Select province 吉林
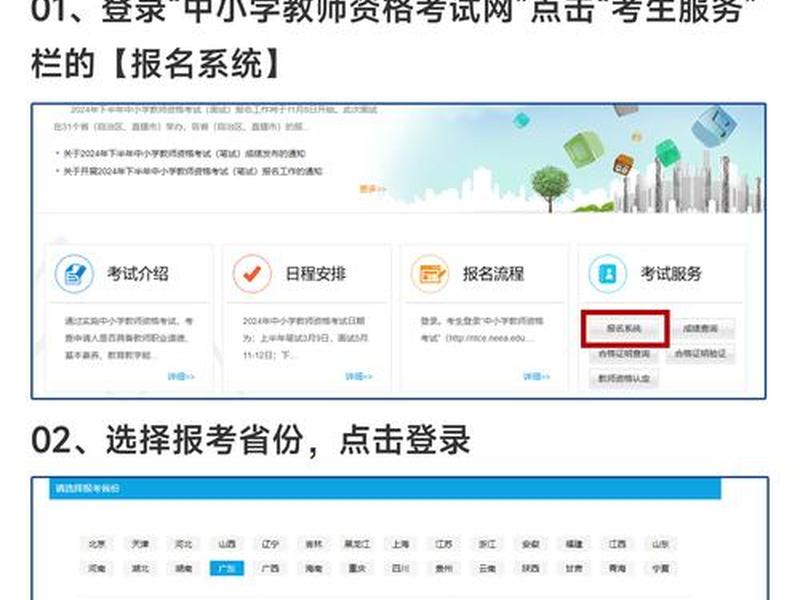Image resolution: width=800 pixels, height=600 pixels. click(313, 544)
